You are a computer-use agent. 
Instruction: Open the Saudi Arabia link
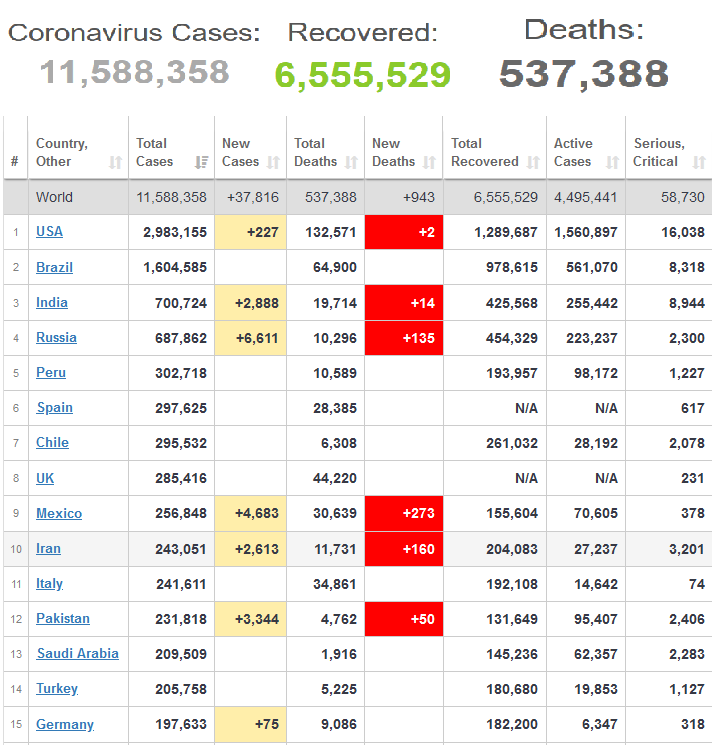point(77,653)
